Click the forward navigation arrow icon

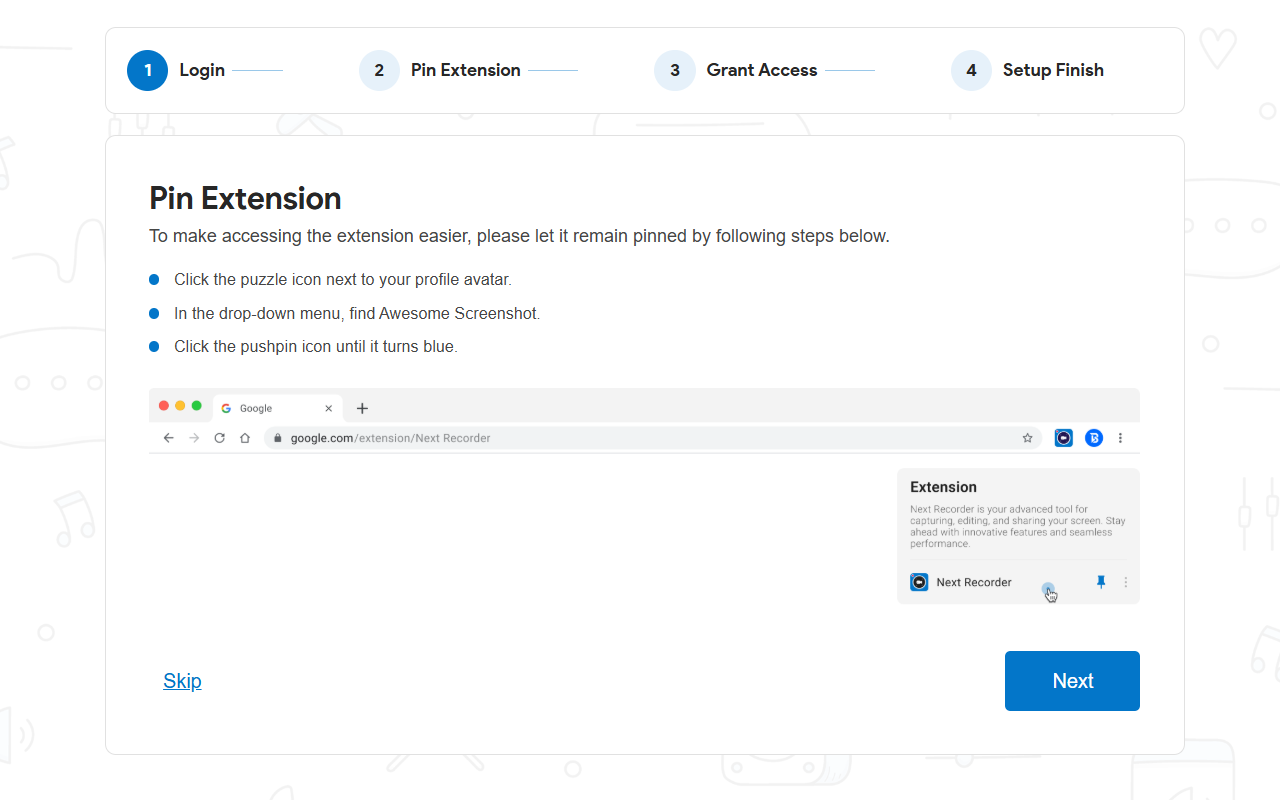tap(193, 437)
